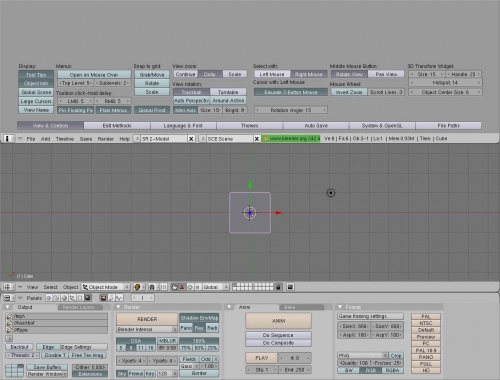Open file browser icon for //backbuf path
500x380 pixels.
pos(9,323)
